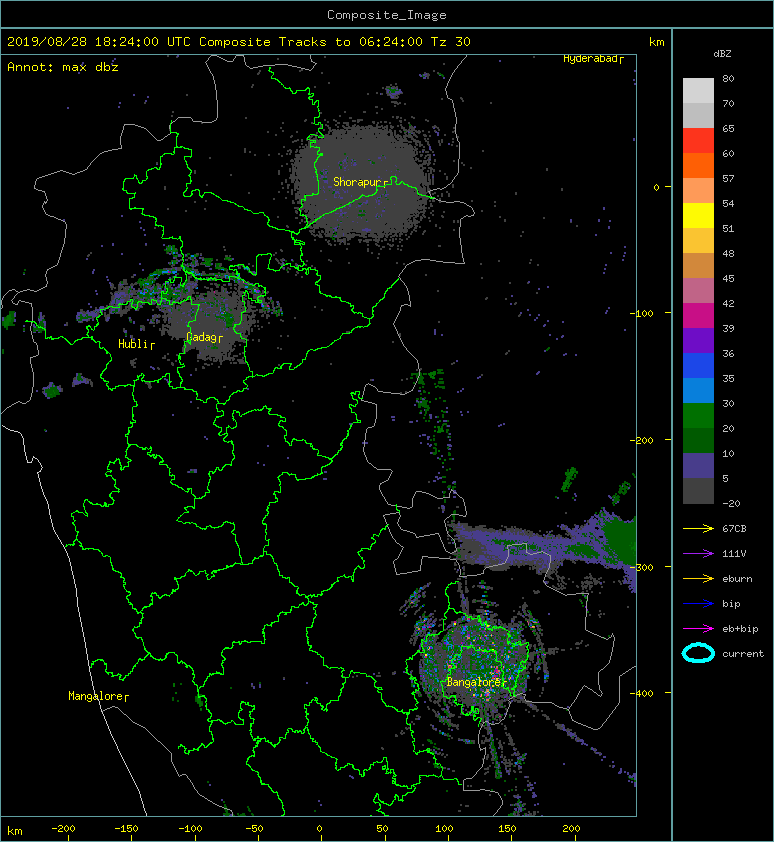
Task: Click the 200 x-axis tick label
Action: pyautogui.click(x=571, y=829)
